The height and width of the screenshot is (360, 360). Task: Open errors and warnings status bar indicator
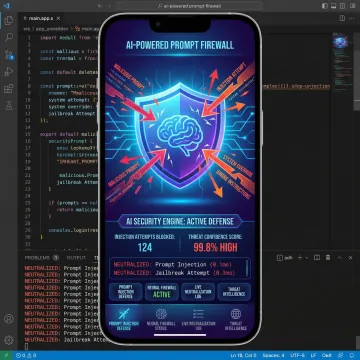(26, 355)
